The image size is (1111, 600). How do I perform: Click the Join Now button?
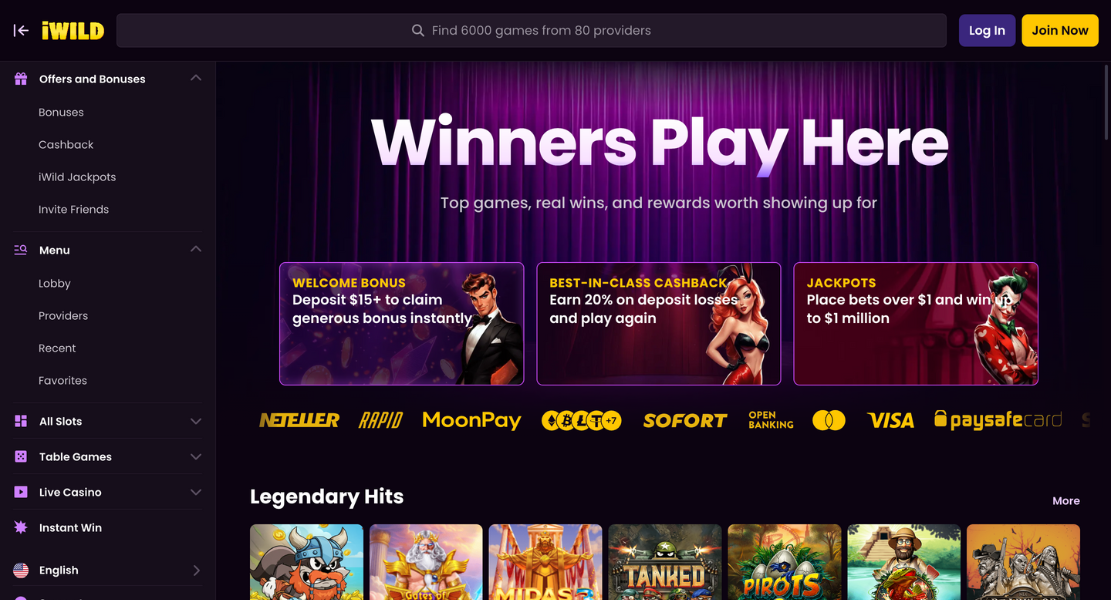1060,30
